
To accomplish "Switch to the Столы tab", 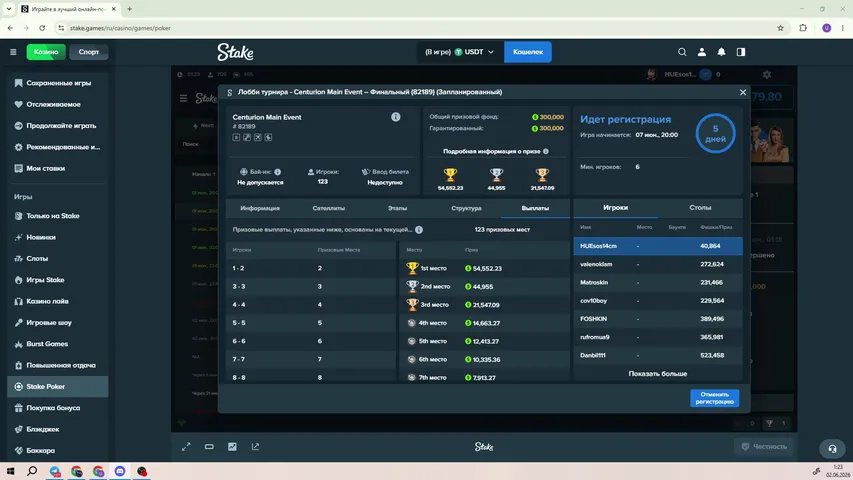I will point(700,208).
